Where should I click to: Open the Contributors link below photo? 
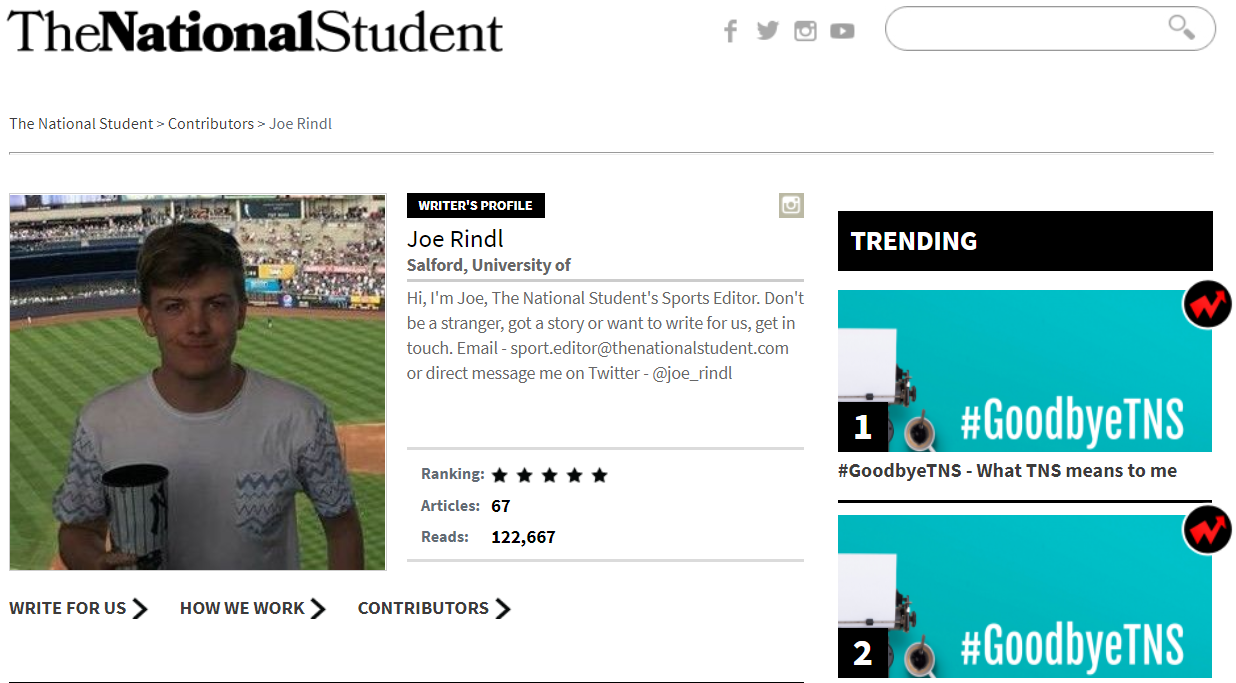click(x=423, y=608)
